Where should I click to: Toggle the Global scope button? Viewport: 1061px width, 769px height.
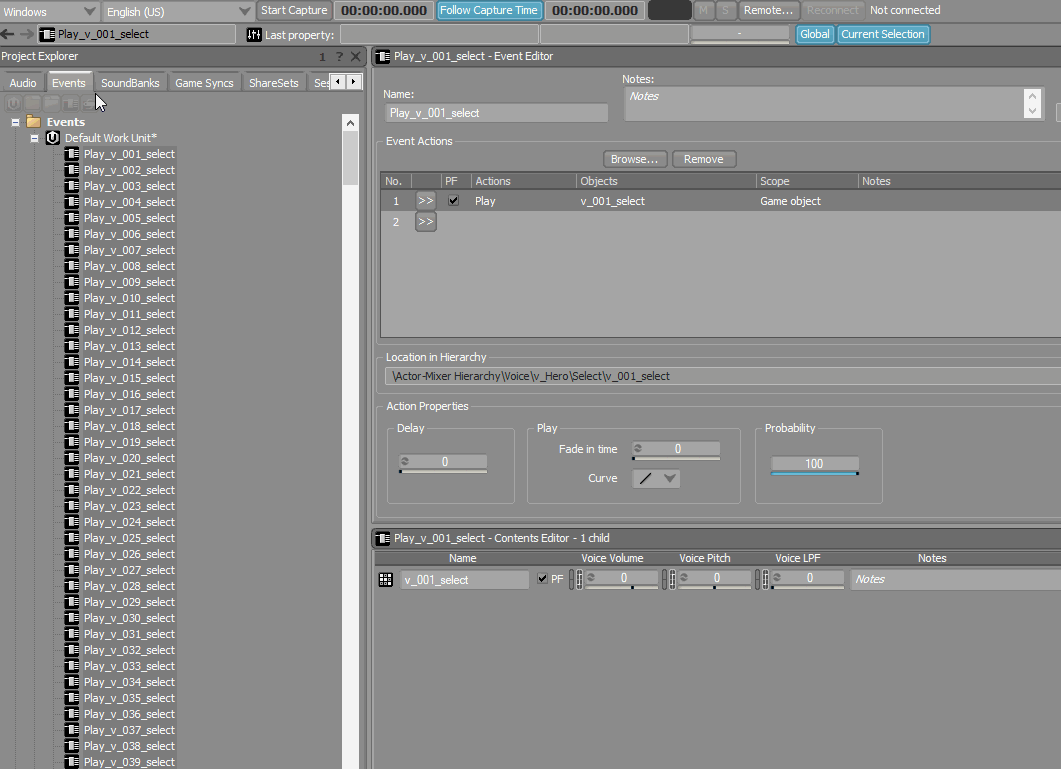(815, 35)
